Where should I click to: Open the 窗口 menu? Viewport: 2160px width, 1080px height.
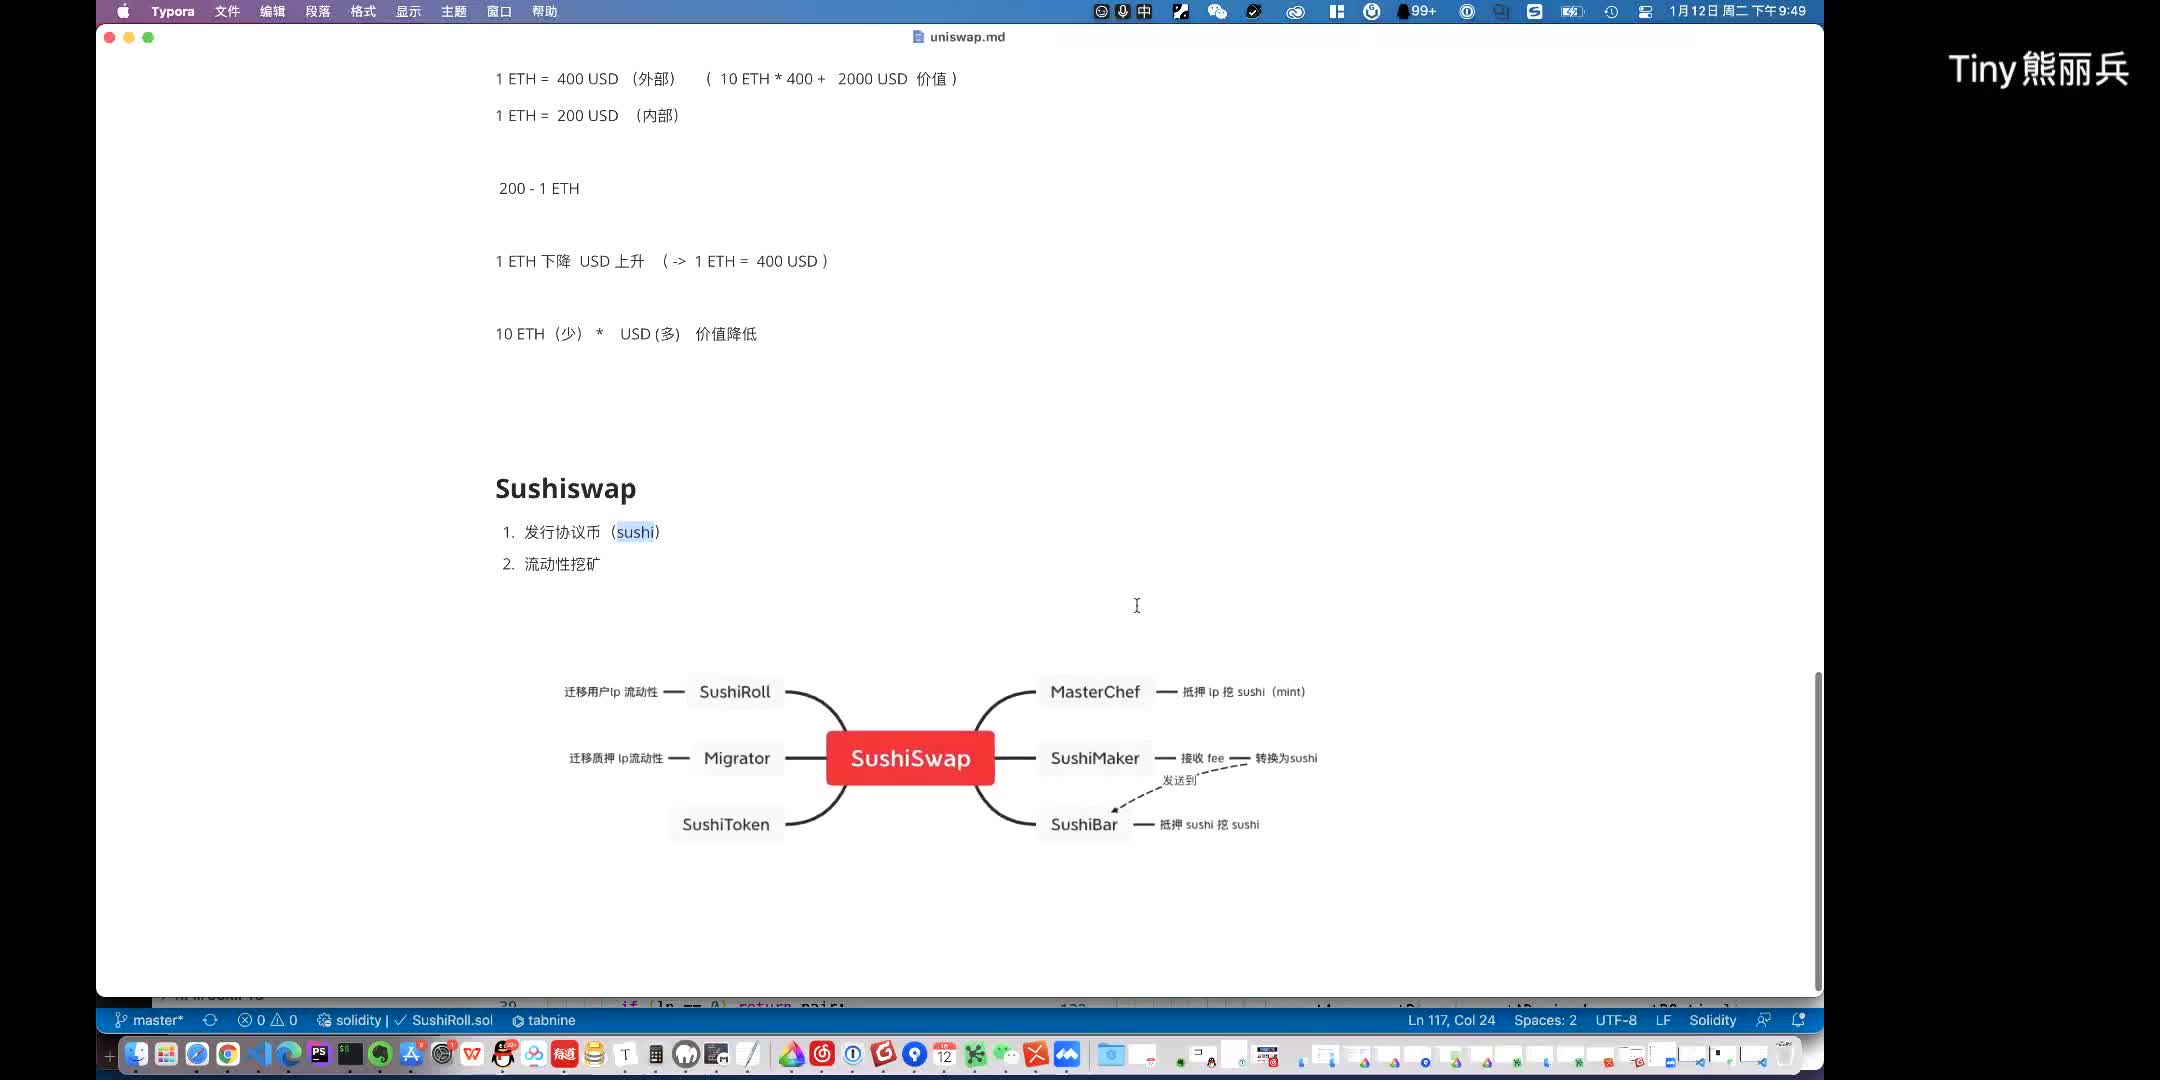tap(499, 12)
